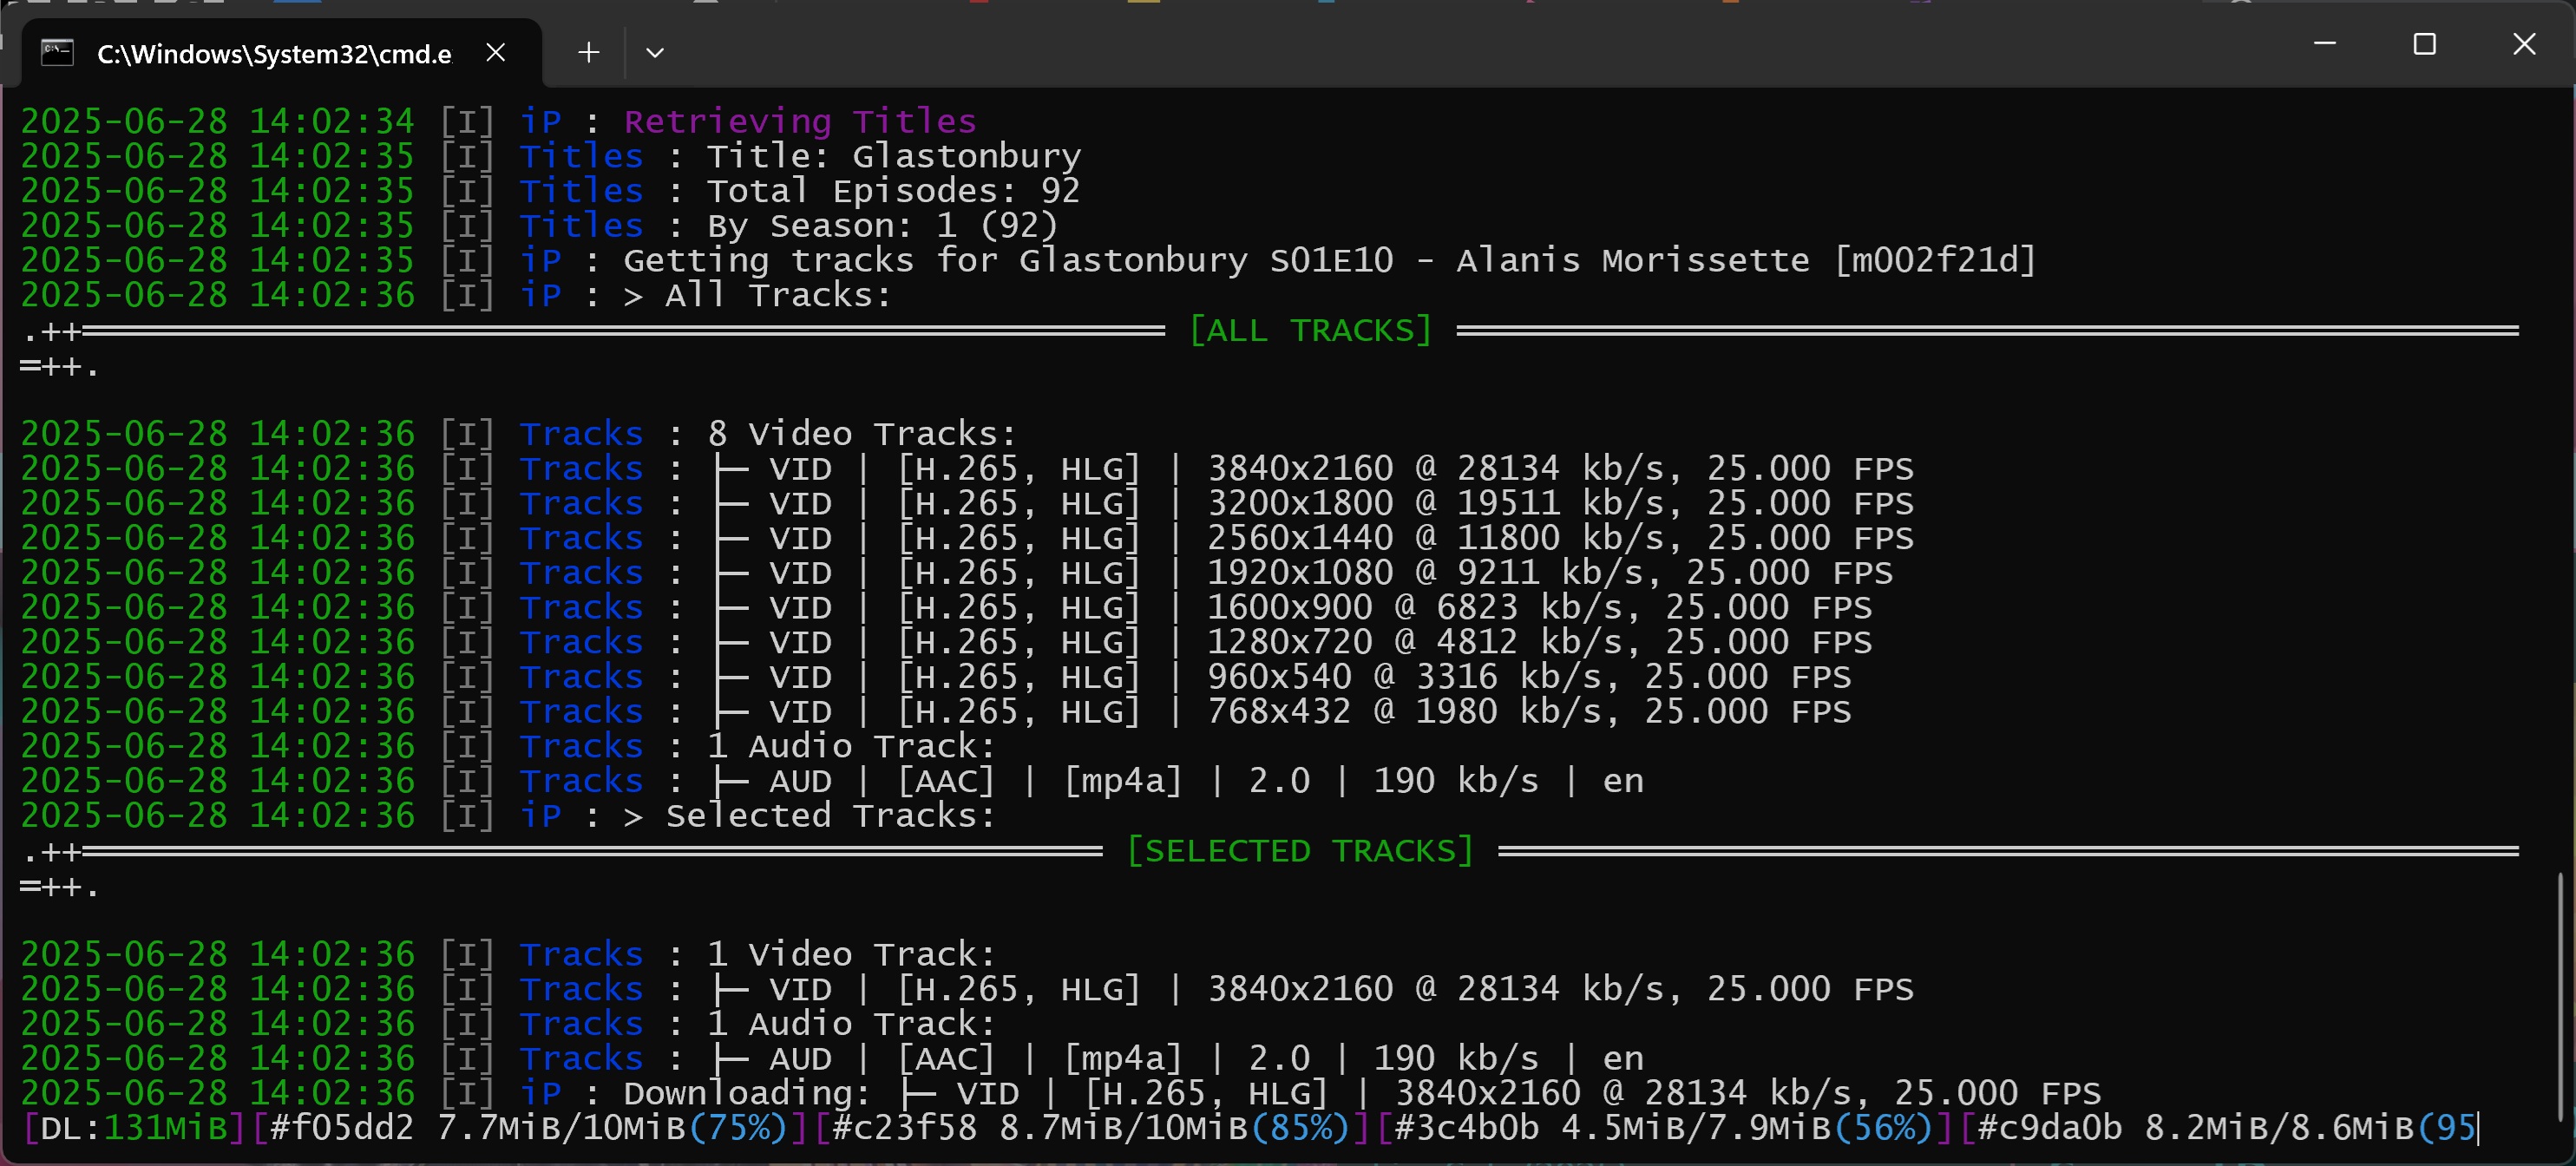
Task: Click the Total Episodes: 92 text
Action: click(893, 191)
